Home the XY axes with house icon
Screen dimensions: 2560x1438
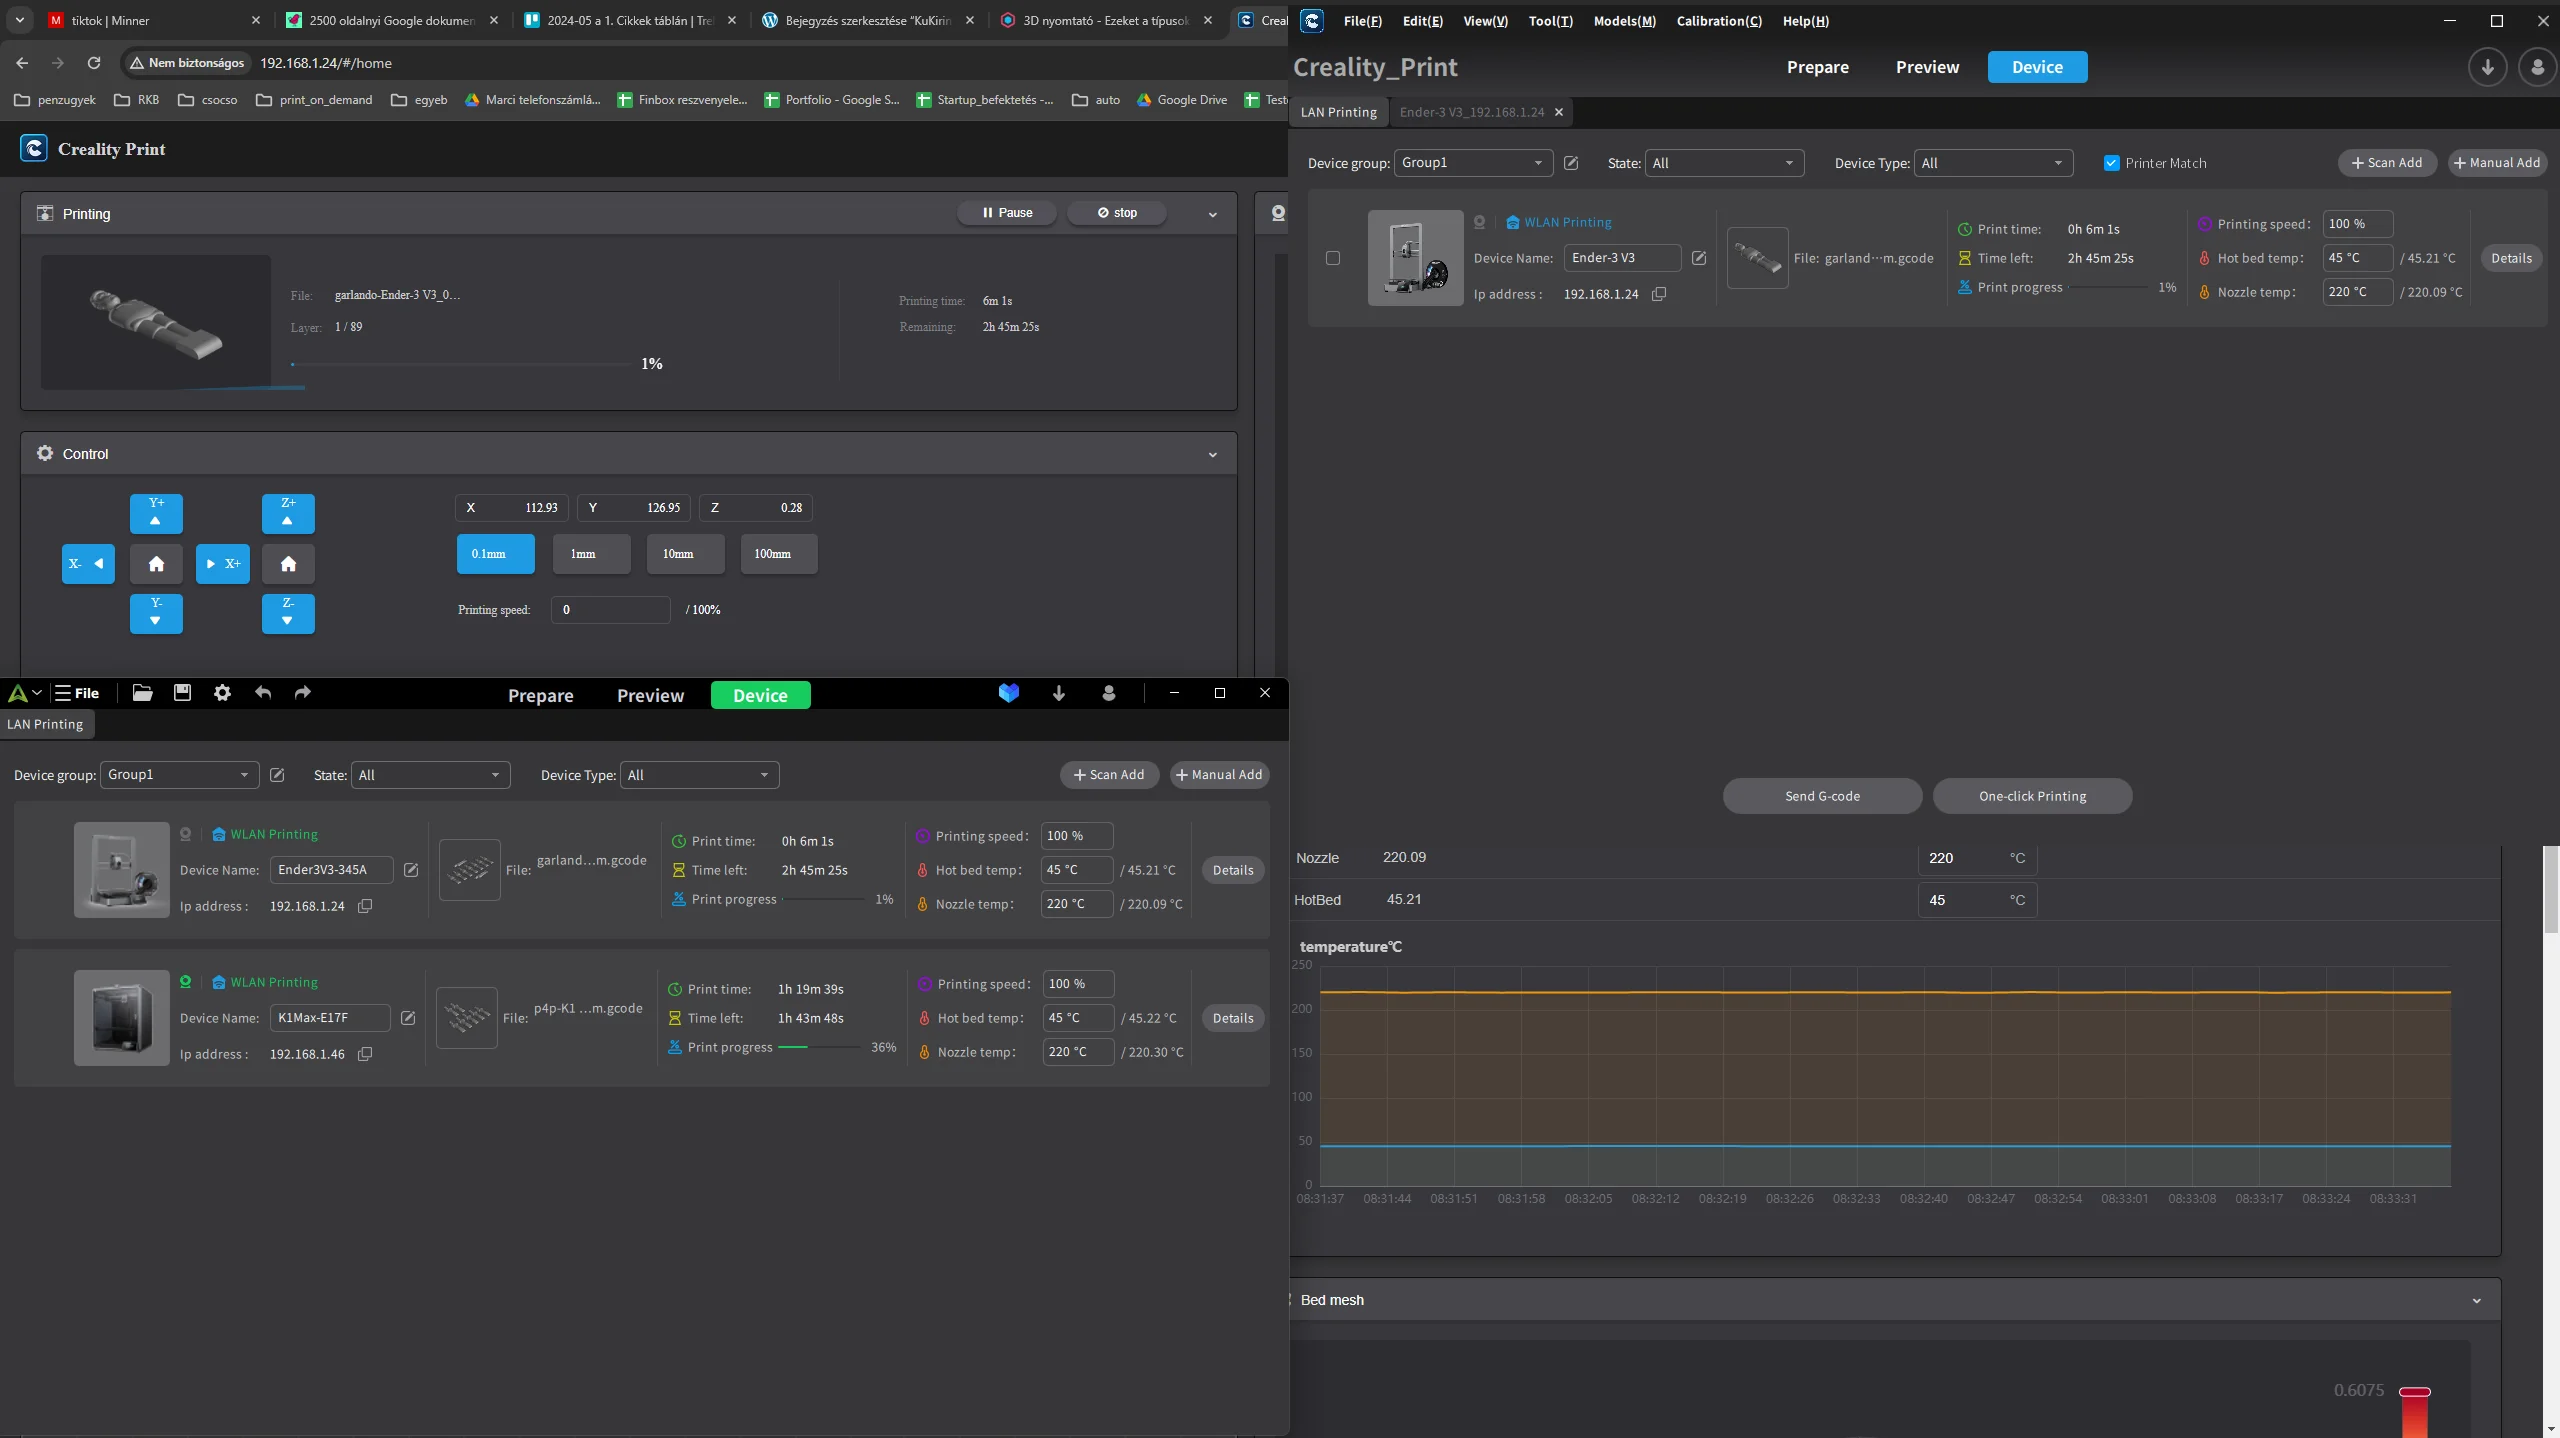point(156,564)
